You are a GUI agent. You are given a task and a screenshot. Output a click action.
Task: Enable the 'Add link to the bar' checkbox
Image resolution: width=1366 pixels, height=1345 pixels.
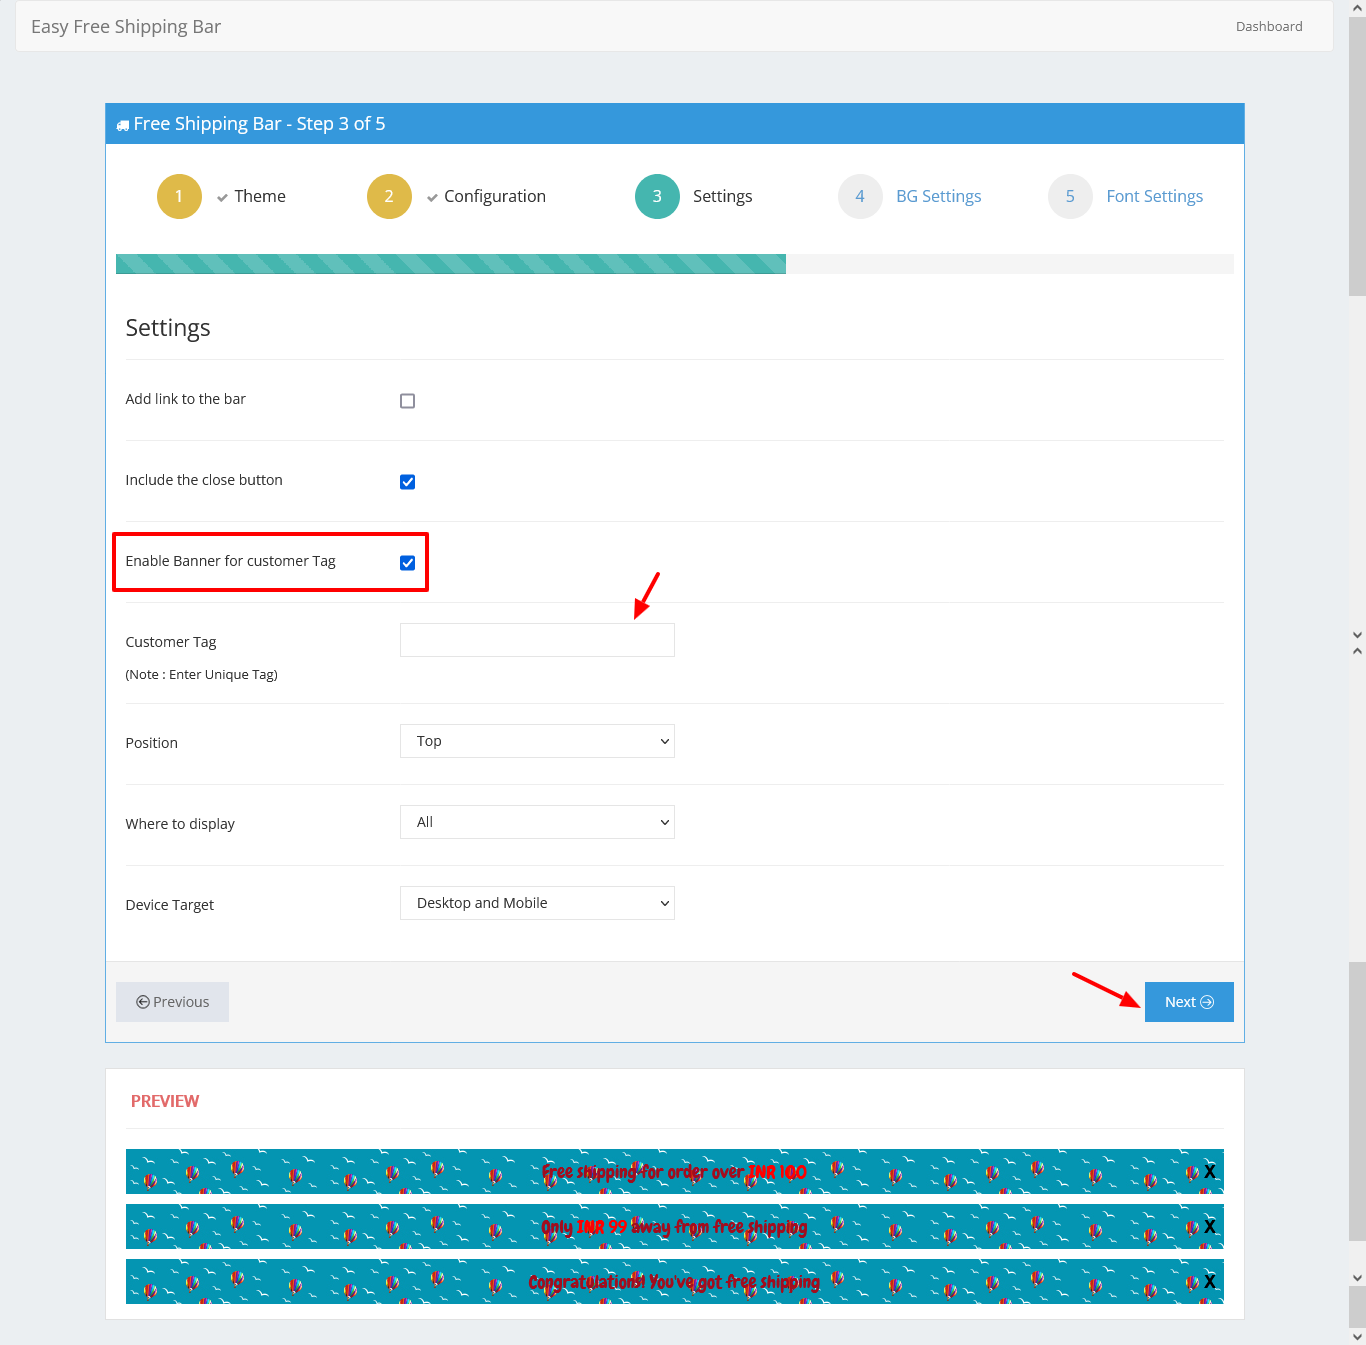(407, 401)
